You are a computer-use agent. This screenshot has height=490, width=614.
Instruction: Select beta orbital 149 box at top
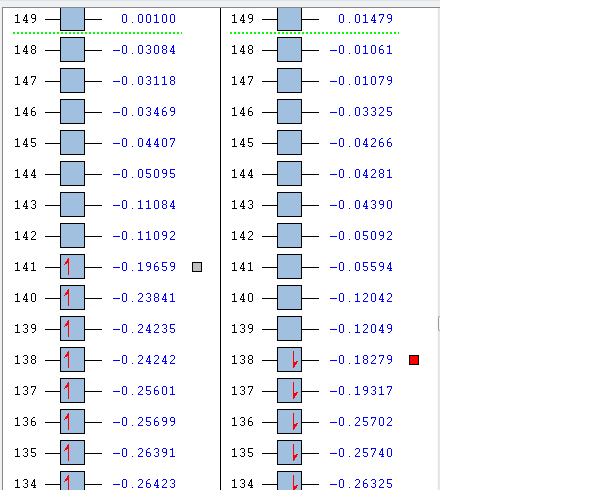pyautogui.click(x=289, y=19)
